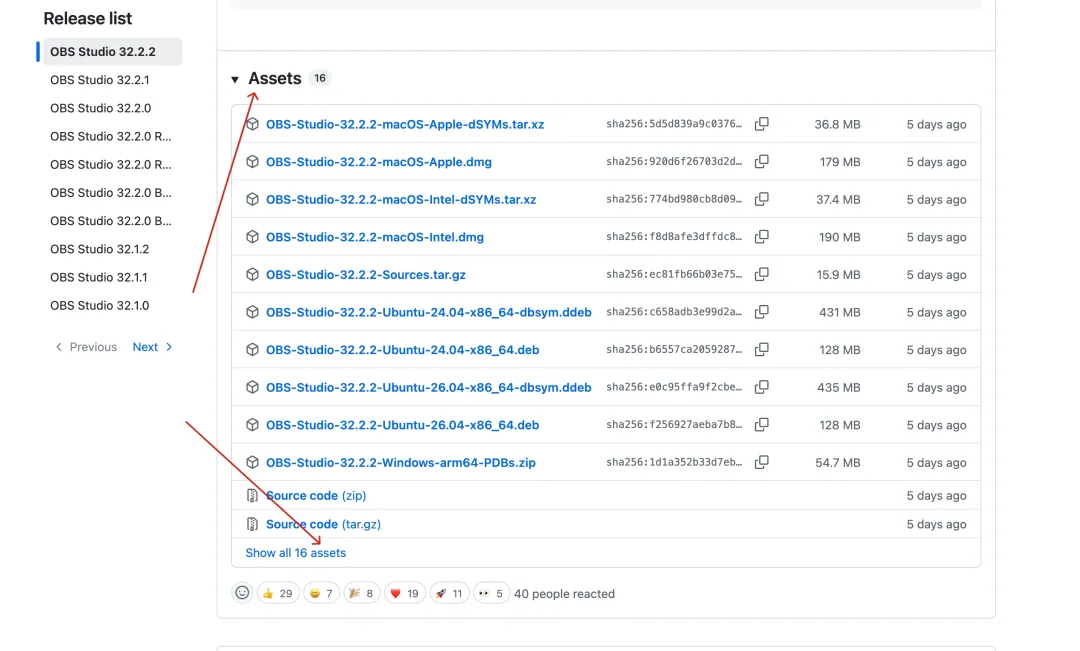Toggle thumbs up reaction with 29
This screenshot has width=1080, height=651.
[x=278, y=593]
